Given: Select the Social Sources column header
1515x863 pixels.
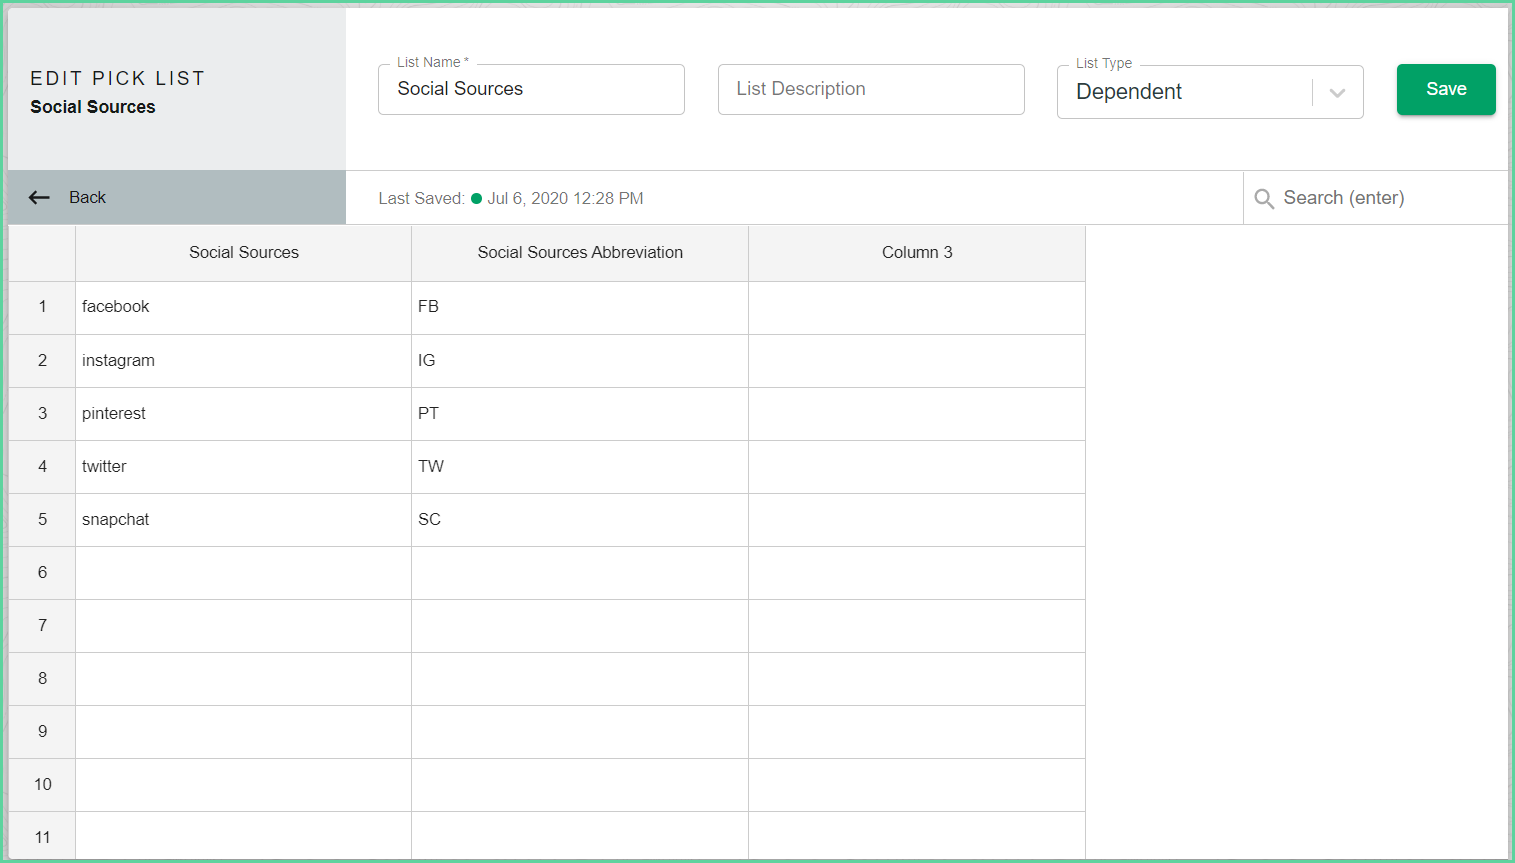Looking at the screenshot, I should click(244, 253).
